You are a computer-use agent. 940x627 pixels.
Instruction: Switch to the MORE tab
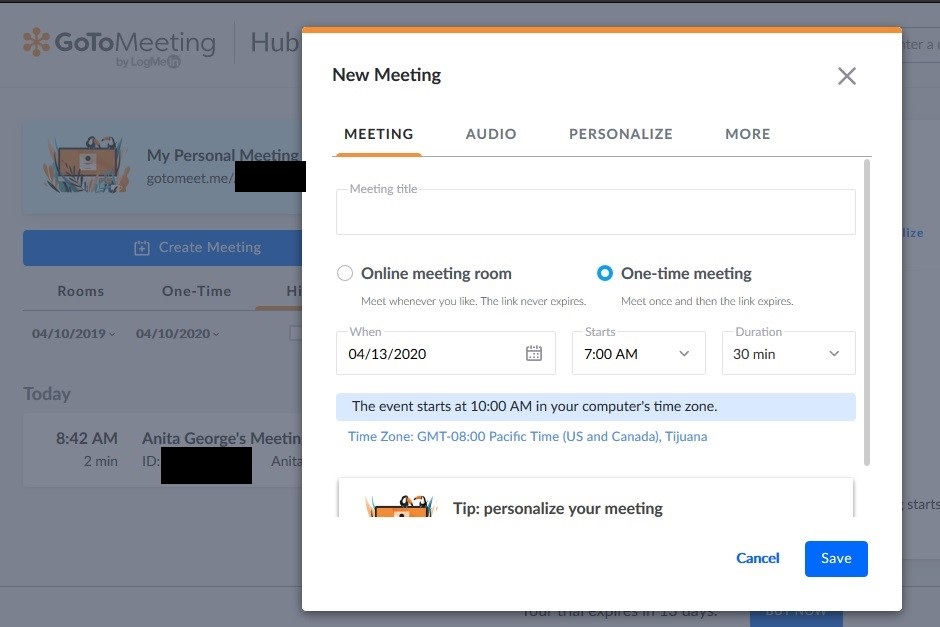(747, 133)
